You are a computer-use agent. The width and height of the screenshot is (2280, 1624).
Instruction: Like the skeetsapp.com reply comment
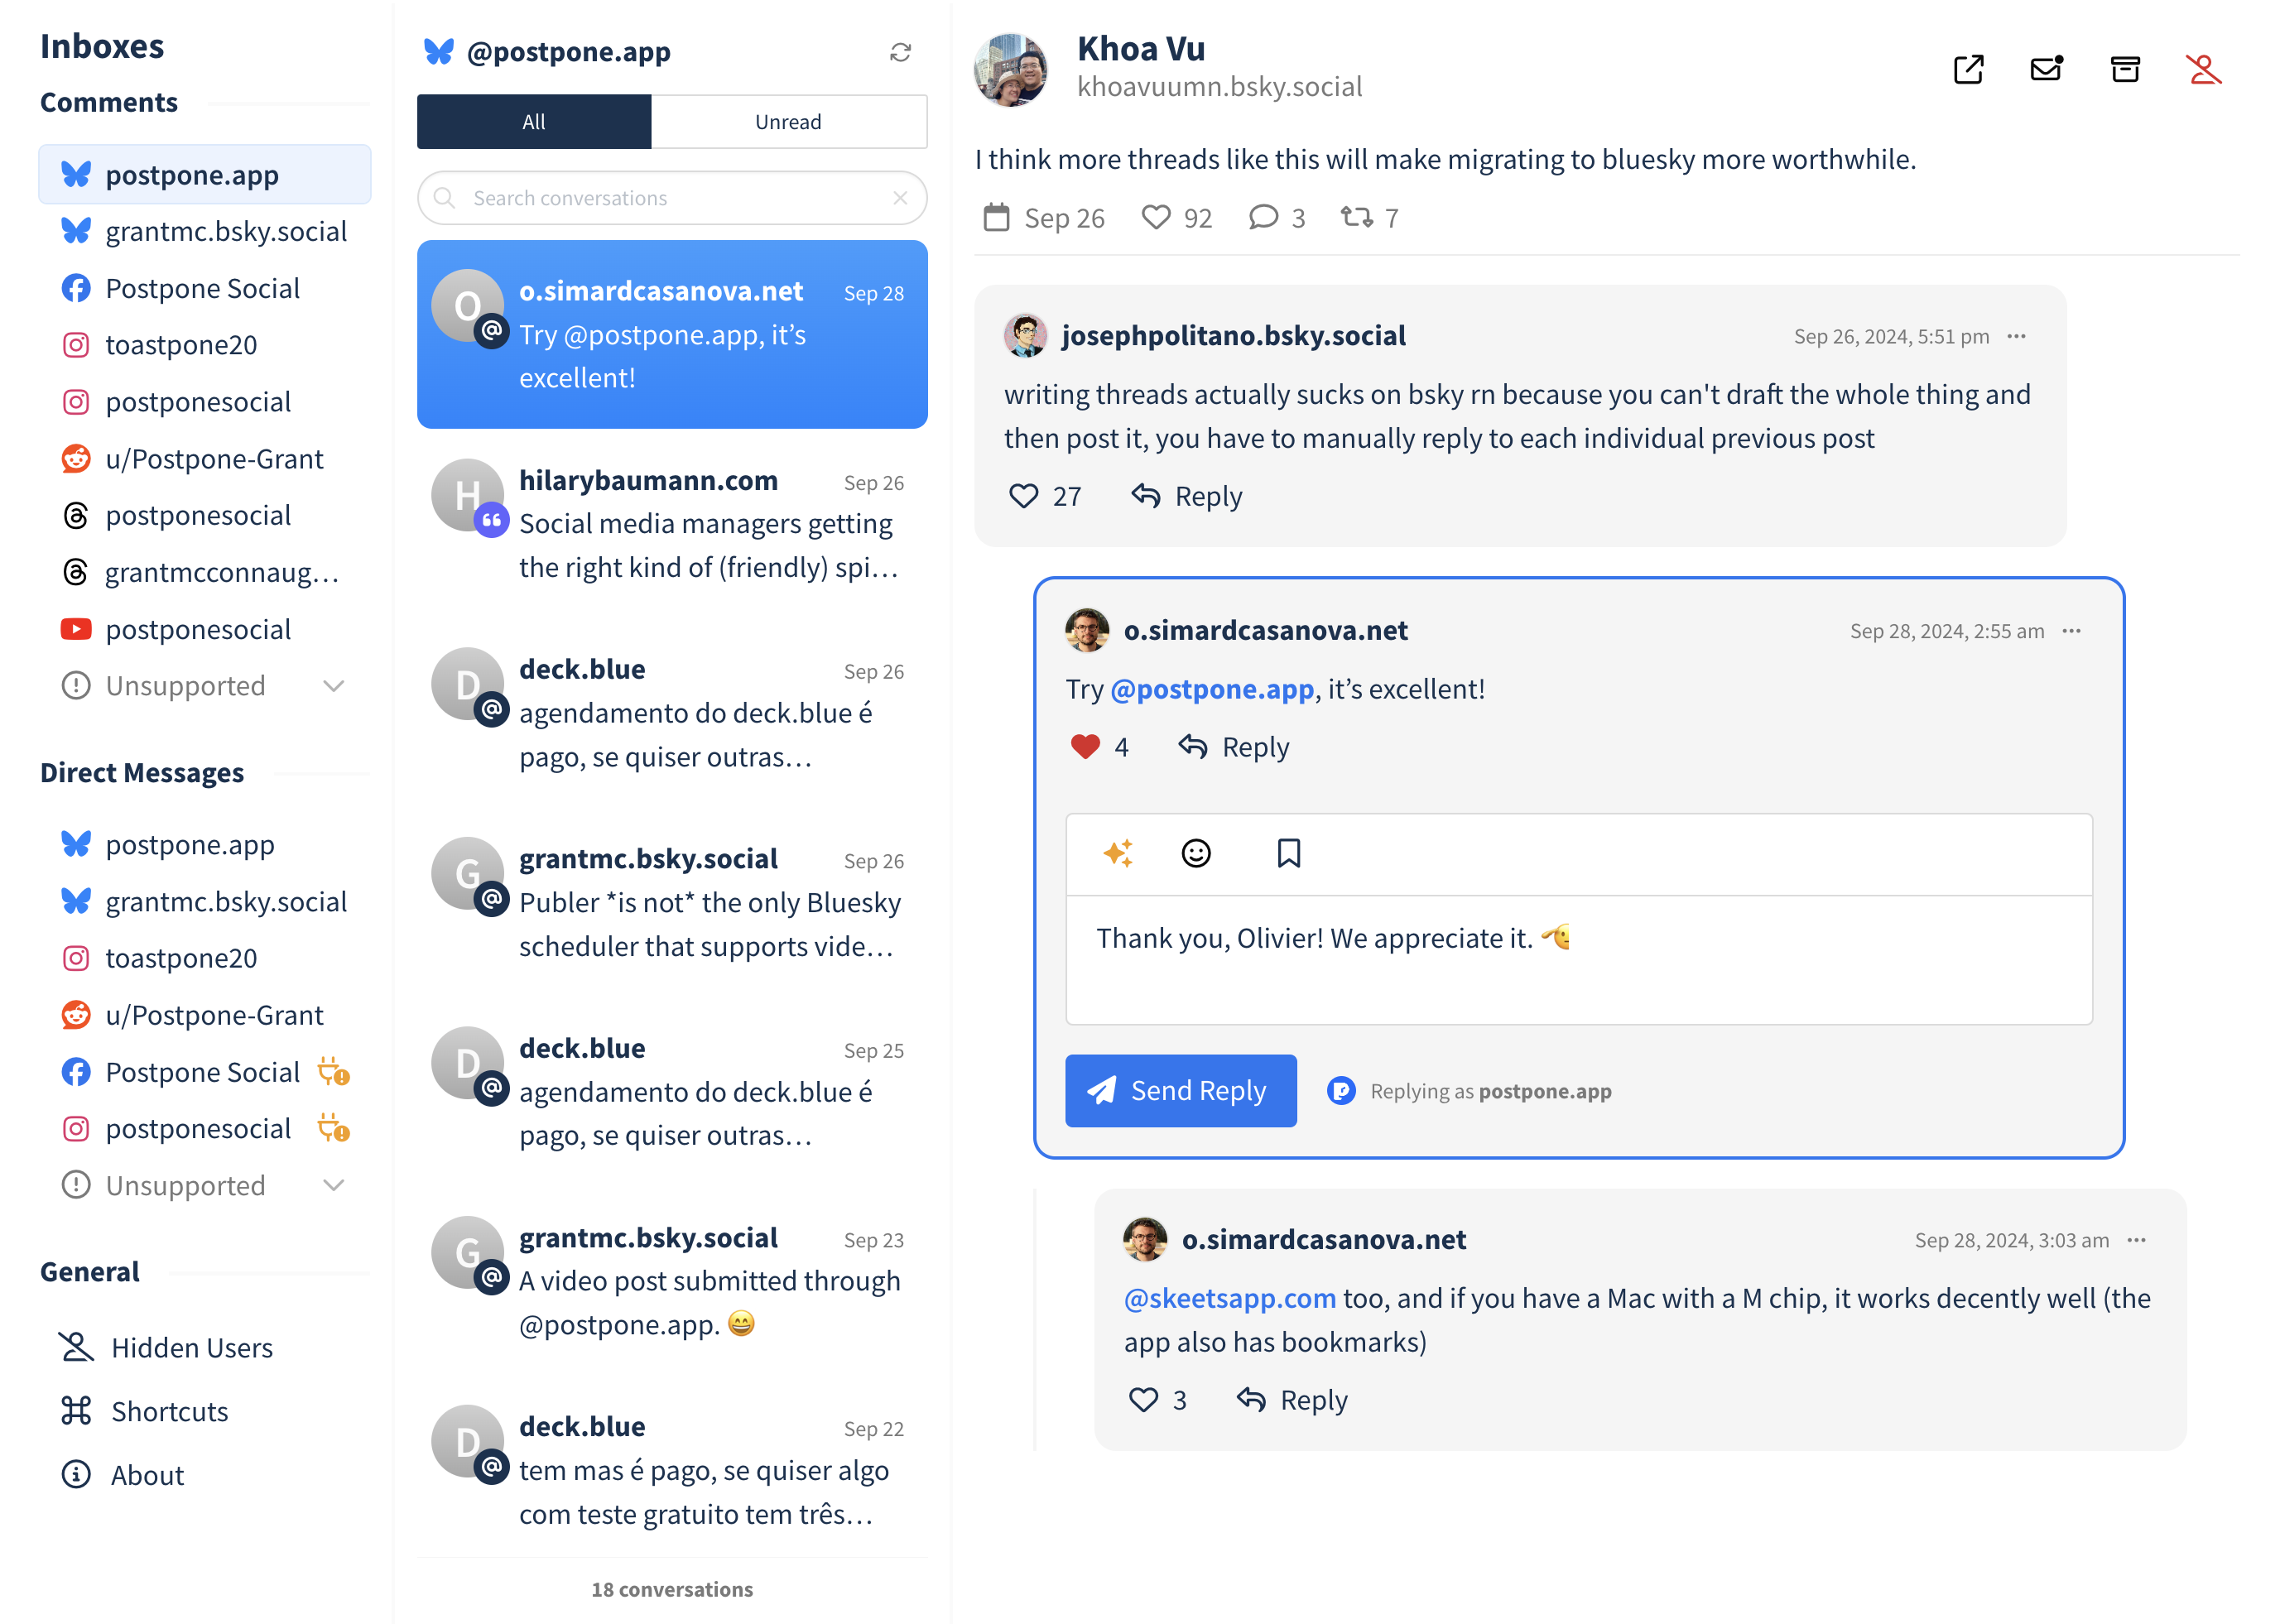pyautogui.click(x=1143, y=1399)
